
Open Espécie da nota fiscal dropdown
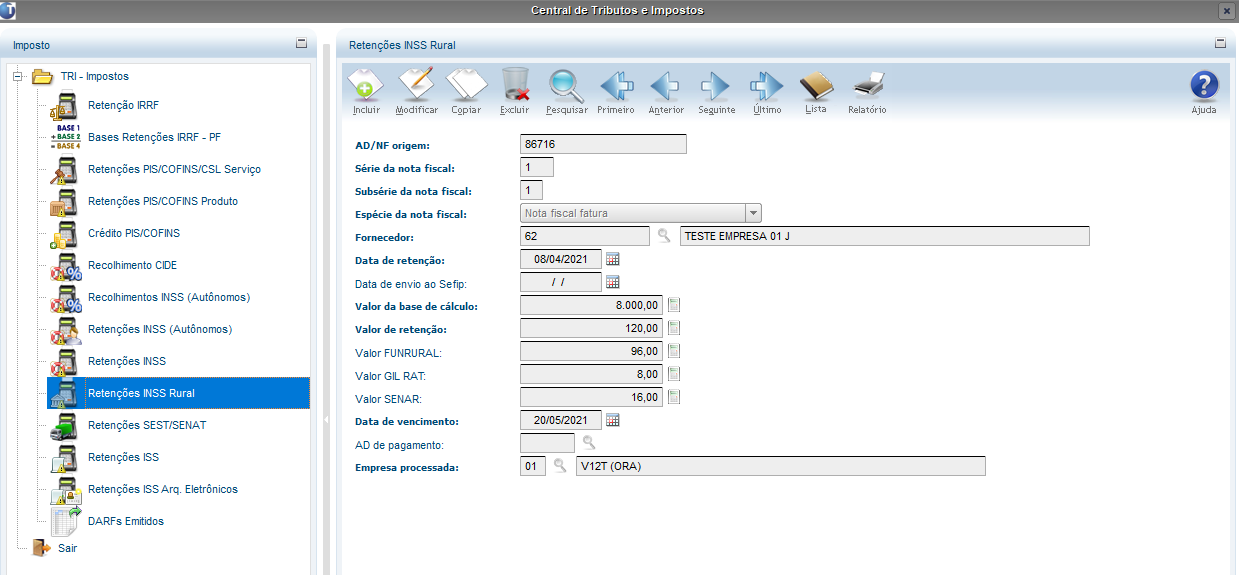coord(754,213)
